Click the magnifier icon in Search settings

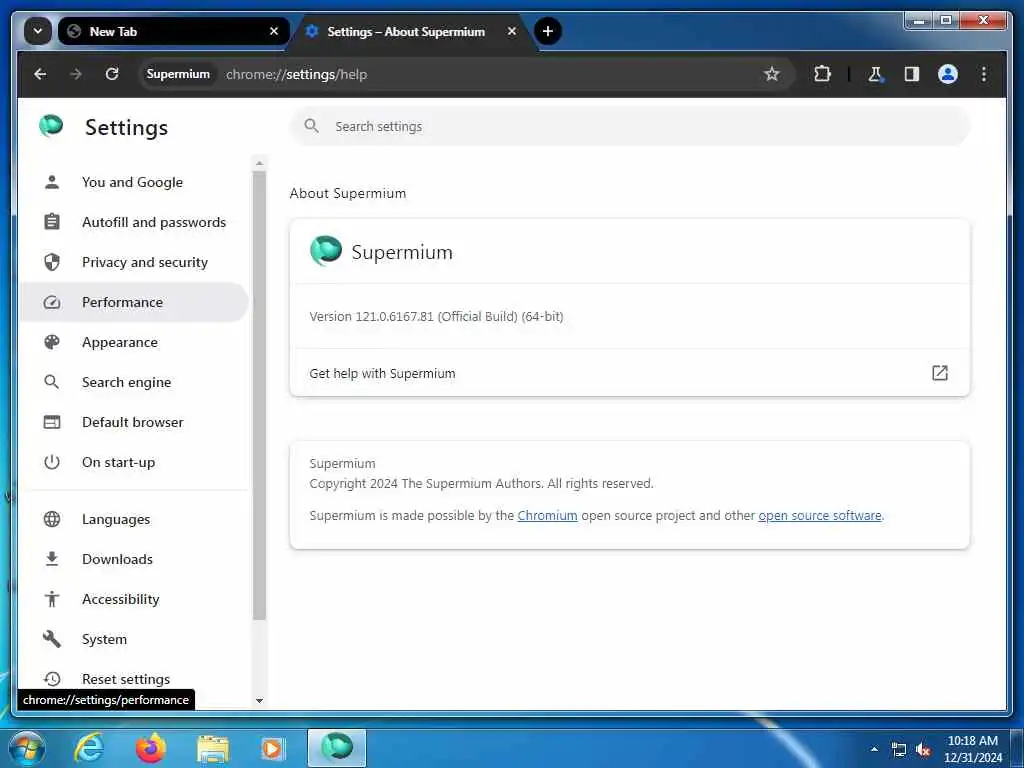(312, 125)
